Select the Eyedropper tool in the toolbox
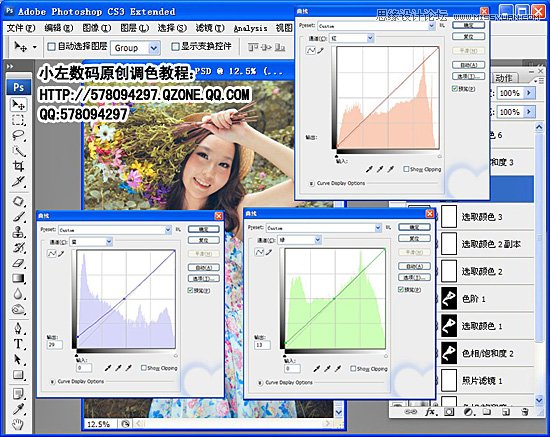The width and height of the screenshot is (550, 437). pos(18,409)
